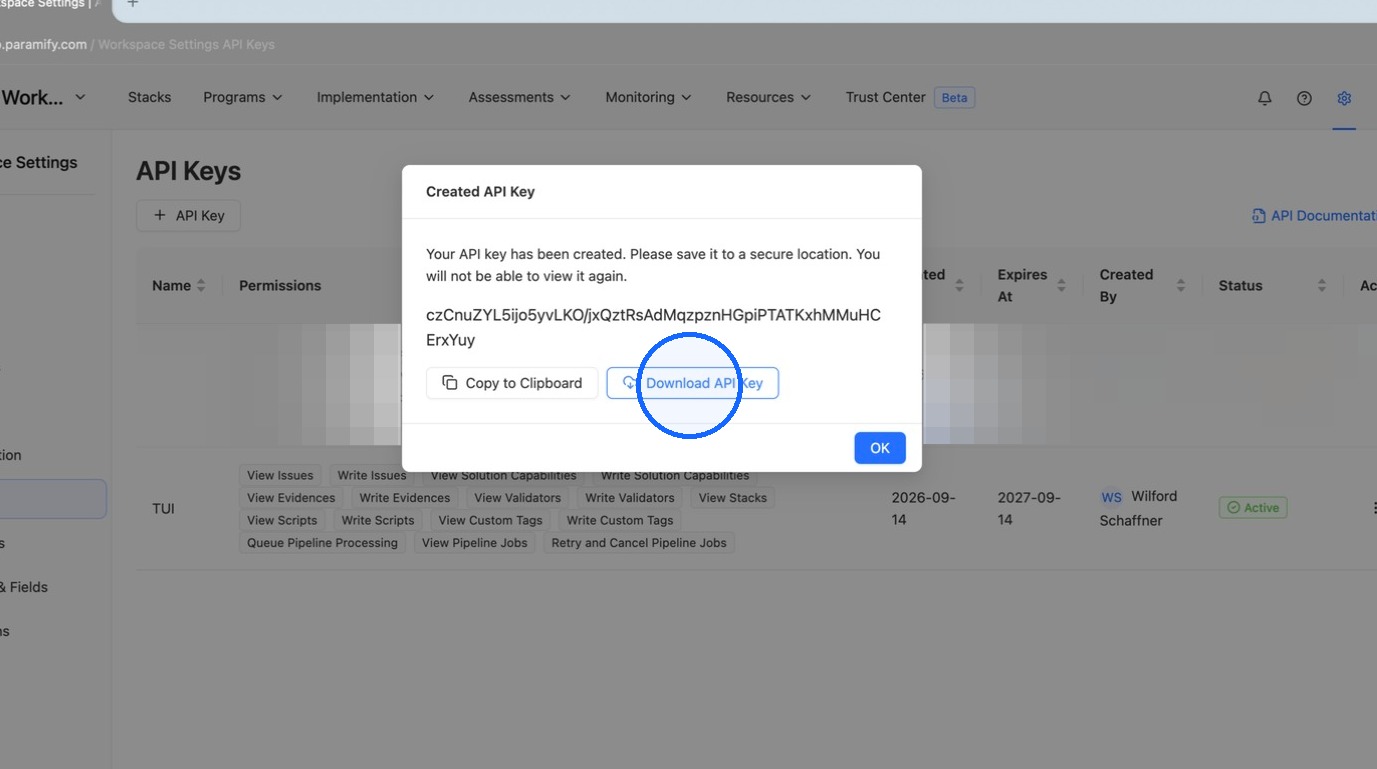This screenshot has width=1377, height=769.
Task: Sort by Expires At column arrows
Action: (1061, 286)
